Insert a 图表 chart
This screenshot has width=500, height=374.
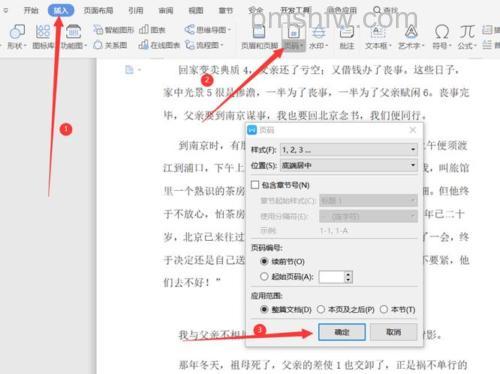click(152, 30)
